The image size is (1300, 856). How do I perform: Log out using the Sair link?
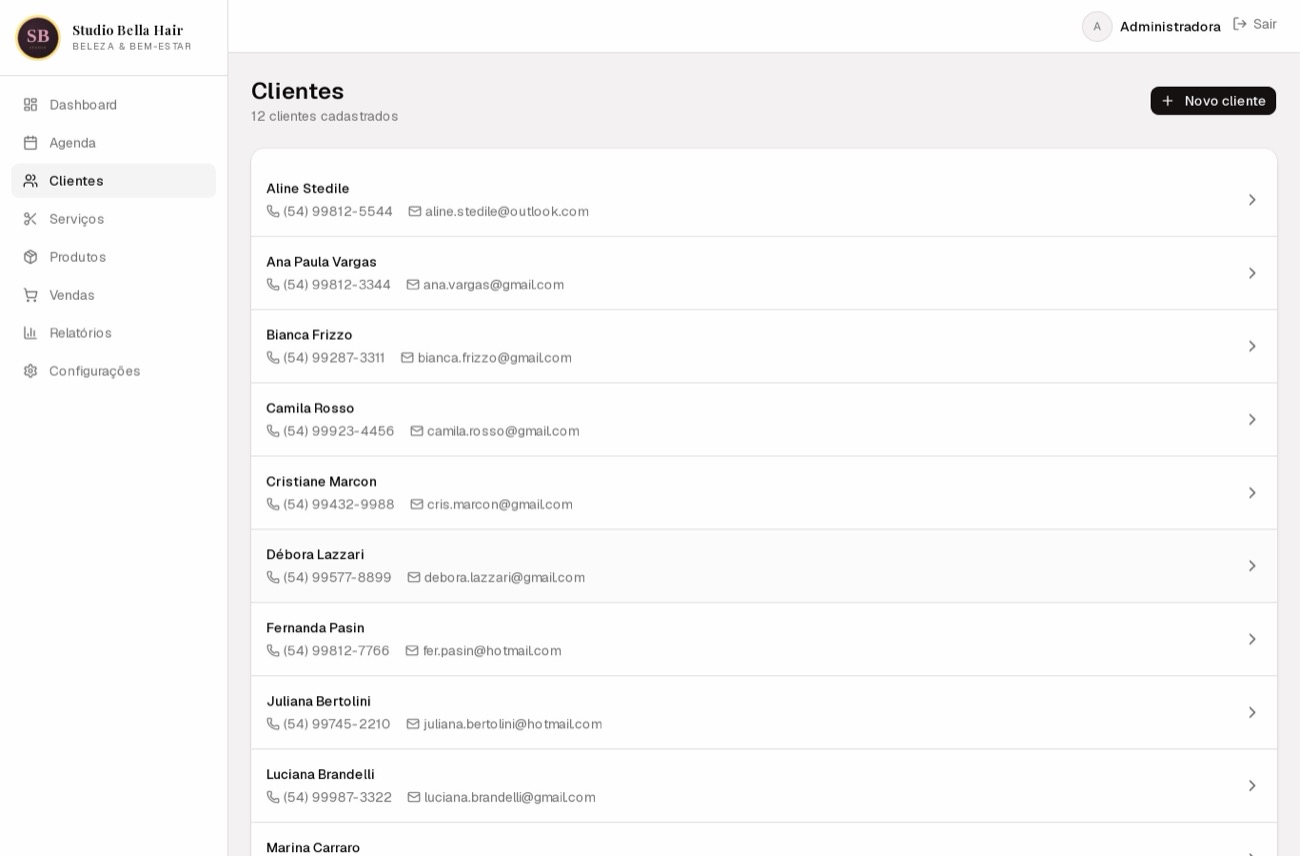coord(1255,24)
